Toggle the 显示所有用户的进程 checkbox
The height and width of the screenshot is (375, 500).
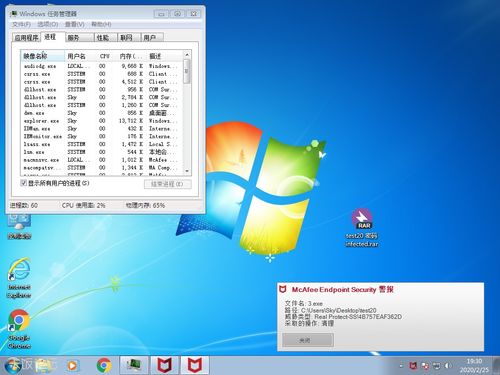(24, 183)
